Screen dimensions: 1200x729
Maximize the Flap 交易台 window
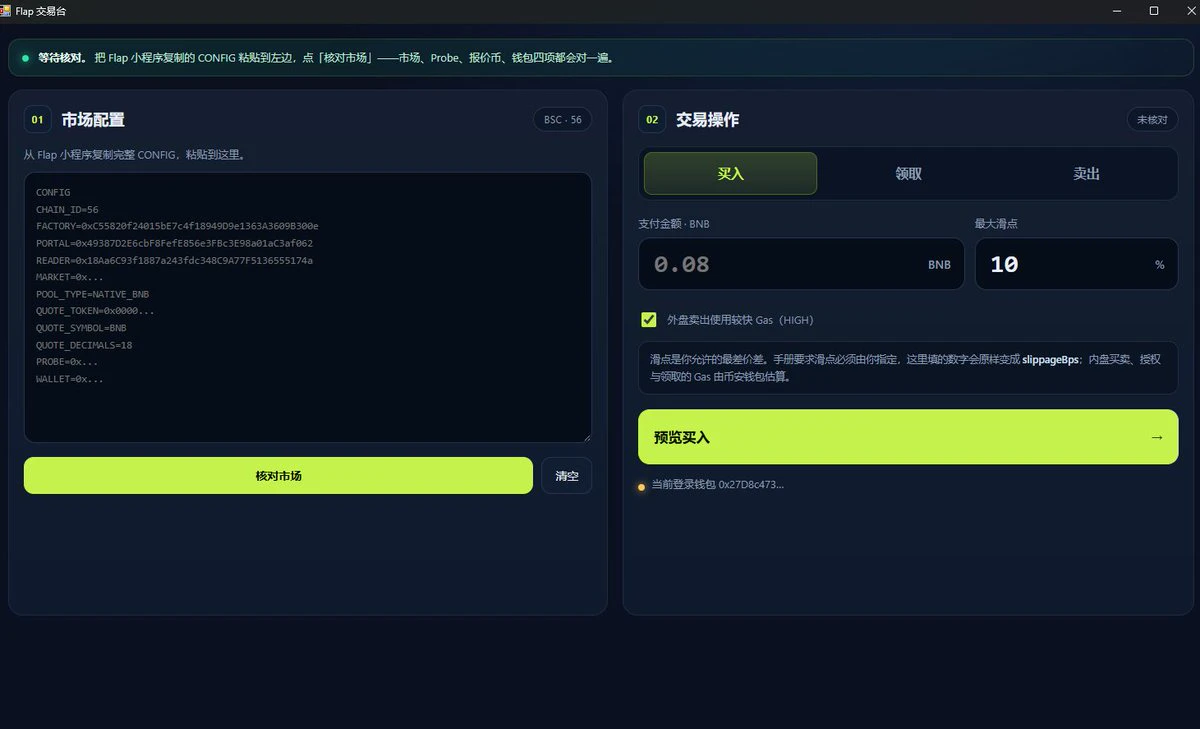click(1154, 10)
